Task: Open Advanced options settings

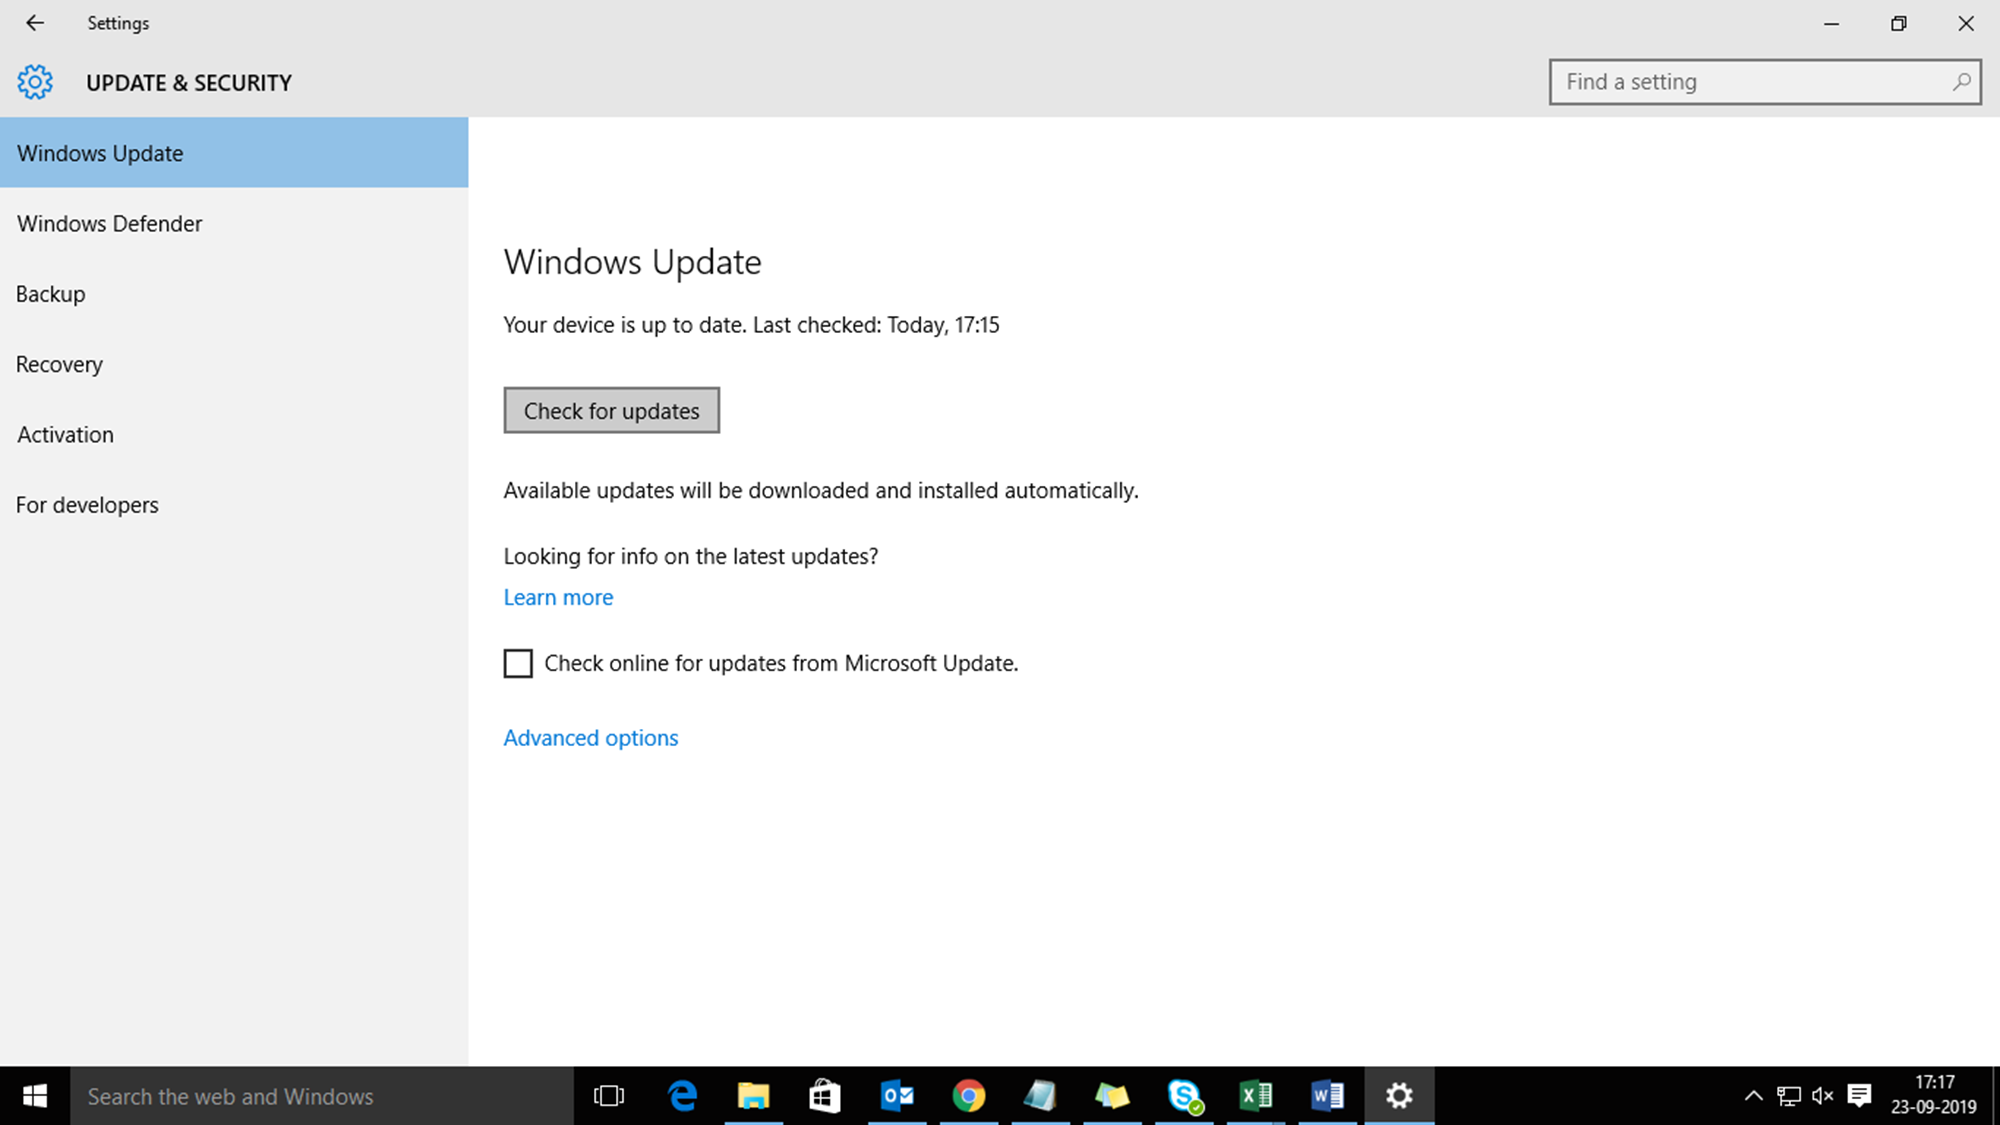Action: tap(589, 736)
